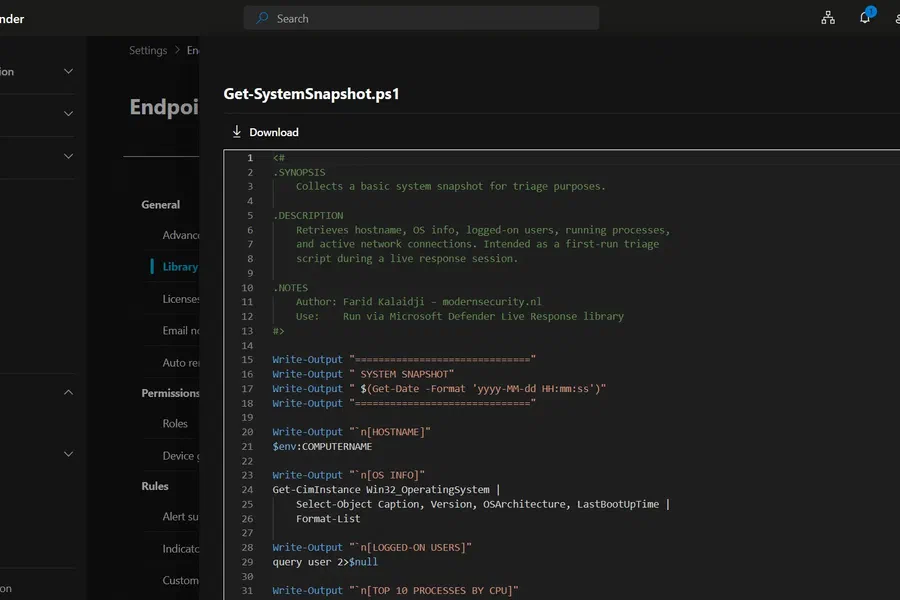Image resolution: width=900 pixels, height=600 pixels.
Task: Select the Indicators entry under Rules
Action: [x=181, y=549]
